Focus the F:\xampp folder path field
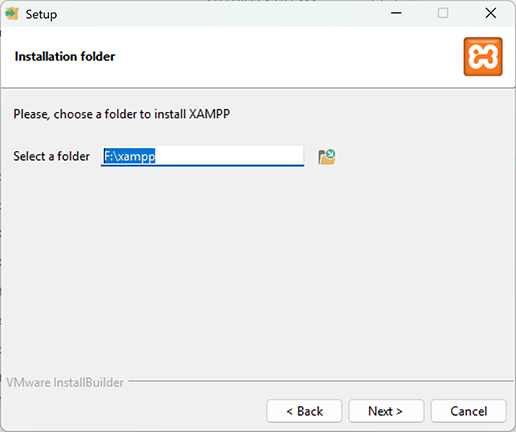Image resolution: width=516 pixels, height=432 pixels. [x=202, y=156]
